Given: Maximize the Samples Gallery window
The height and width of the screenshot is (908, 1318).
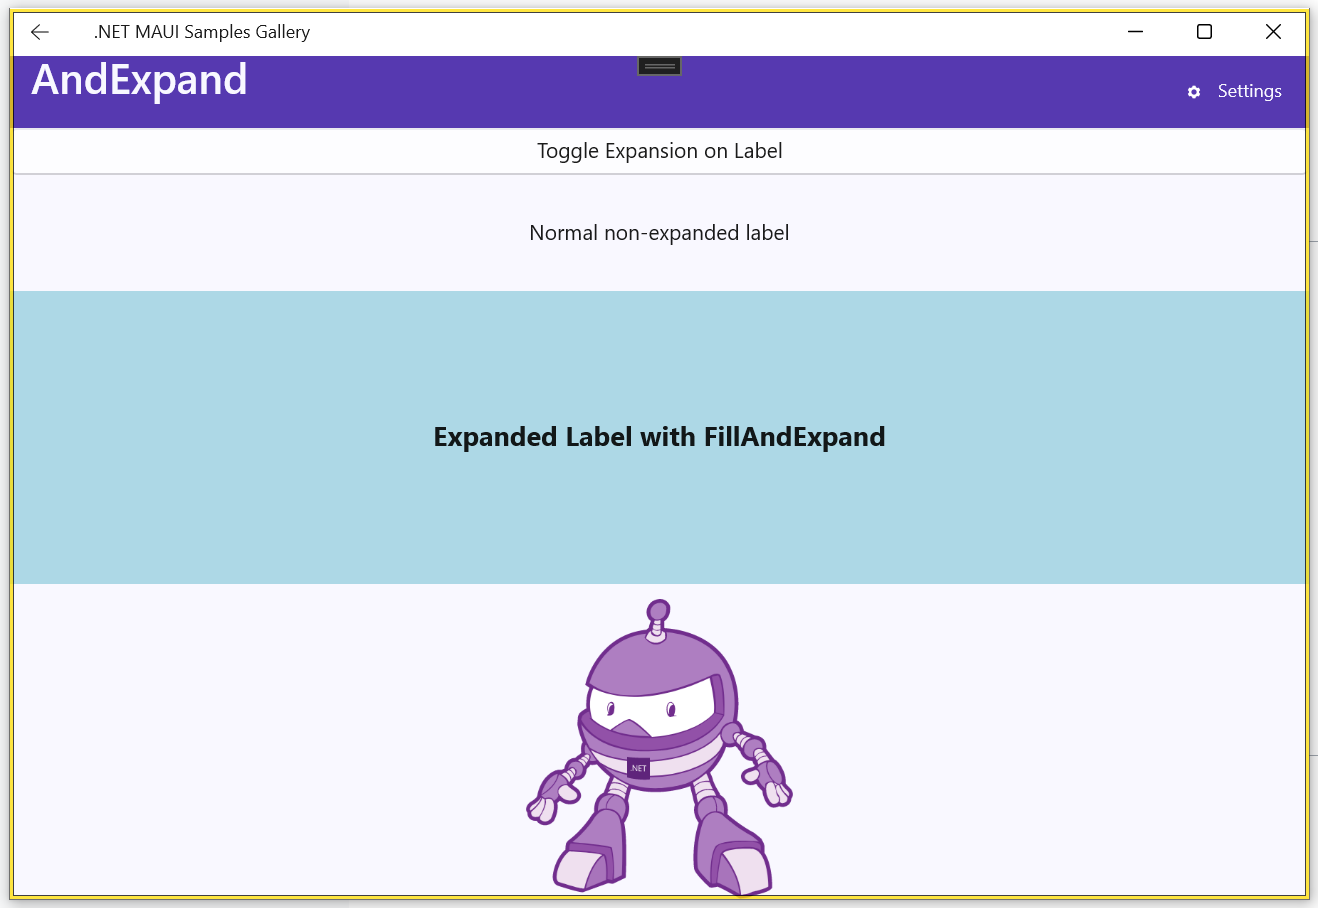Looking at the screenshot, I should [x=1204, y=32].
